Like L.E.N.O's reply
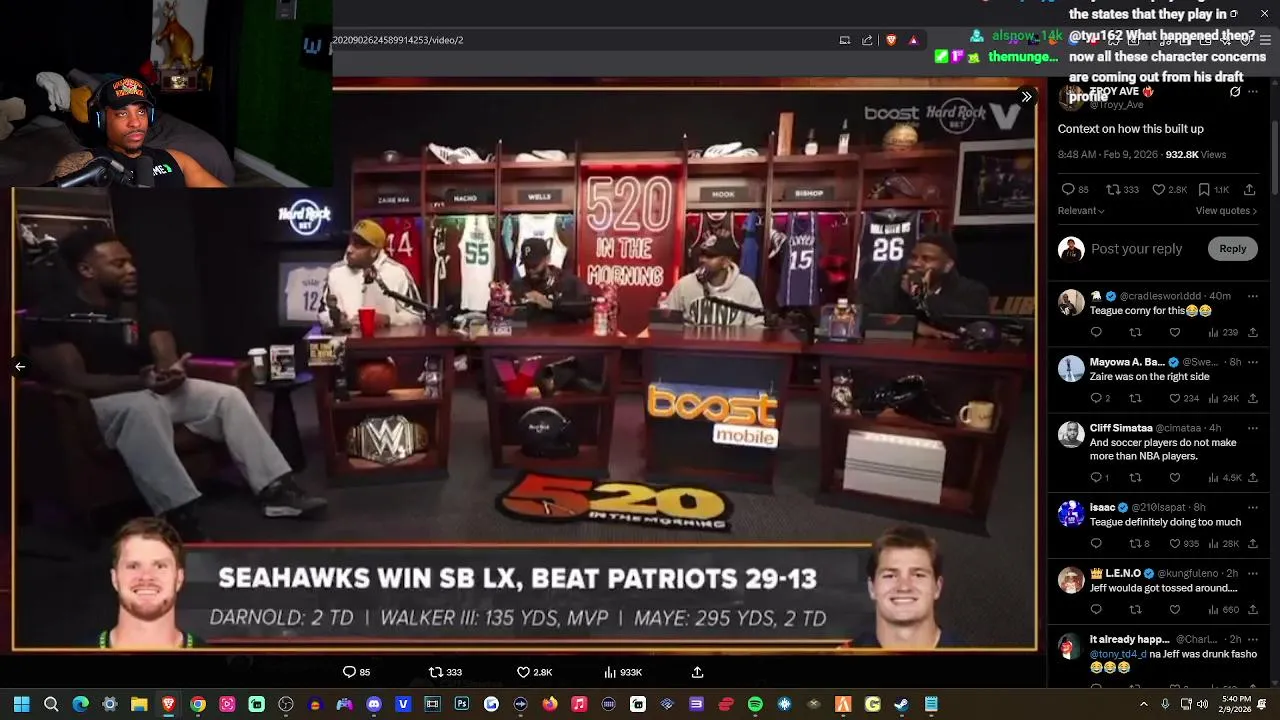This screenshot has height=720, width=1280. tap(1175, 609)
